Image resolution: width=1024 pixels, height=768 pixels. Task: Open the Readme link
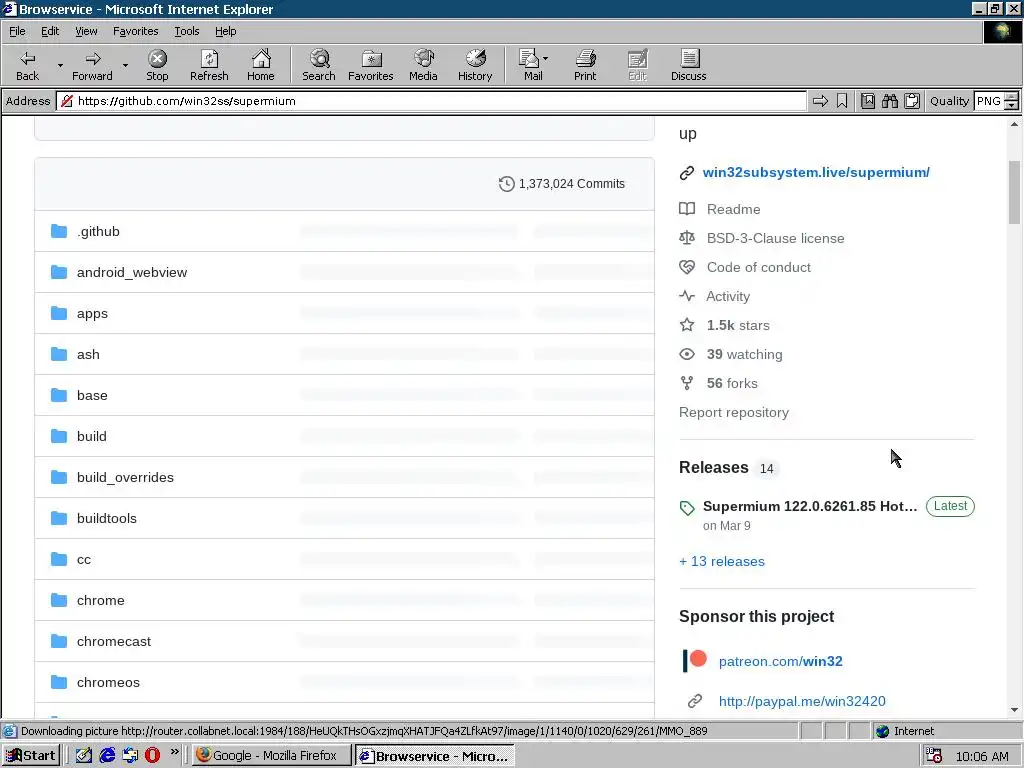[x=733, y=209]
